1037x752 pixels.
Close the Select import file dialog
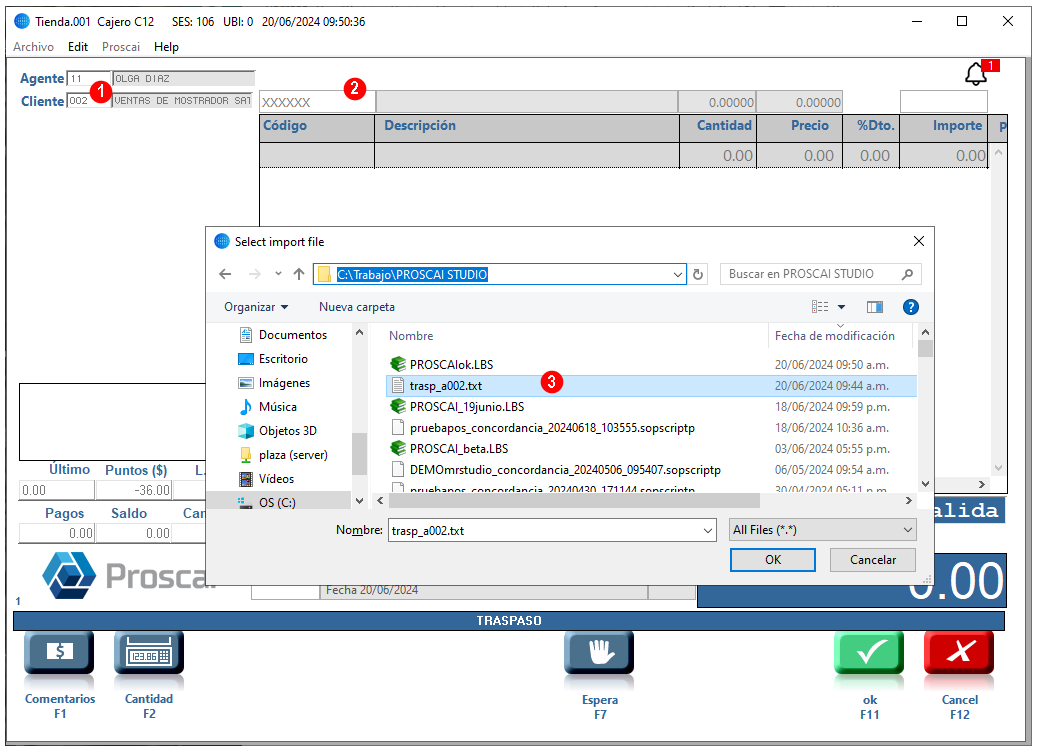click(x=919, y=241)
